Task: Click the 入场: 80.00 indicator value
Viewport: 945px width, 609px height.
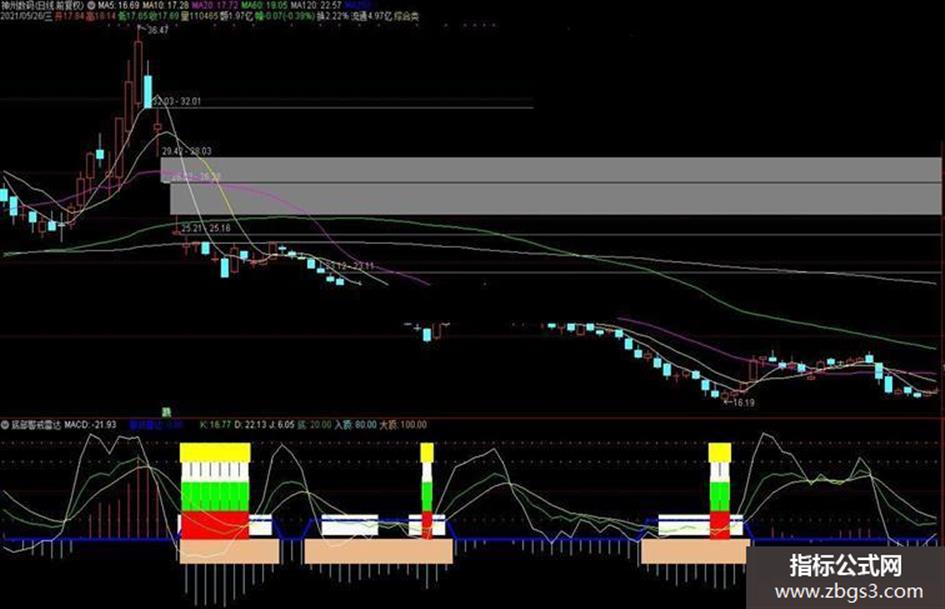Action: pos(356,424)
